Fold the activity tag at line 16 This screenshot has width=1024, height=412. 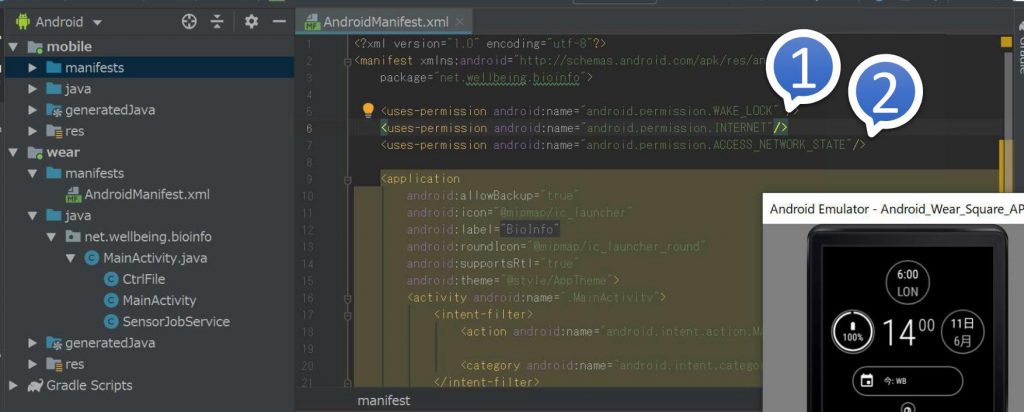pyautogui.click(x=347, y=298)
